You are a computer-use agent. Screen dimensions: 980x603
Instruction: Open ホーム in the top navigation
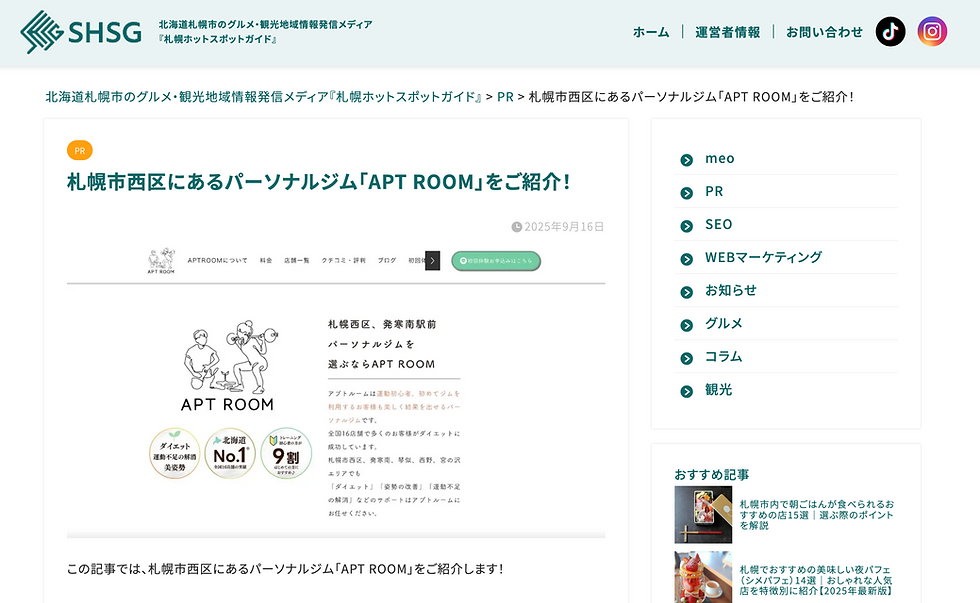click(651, 32)
